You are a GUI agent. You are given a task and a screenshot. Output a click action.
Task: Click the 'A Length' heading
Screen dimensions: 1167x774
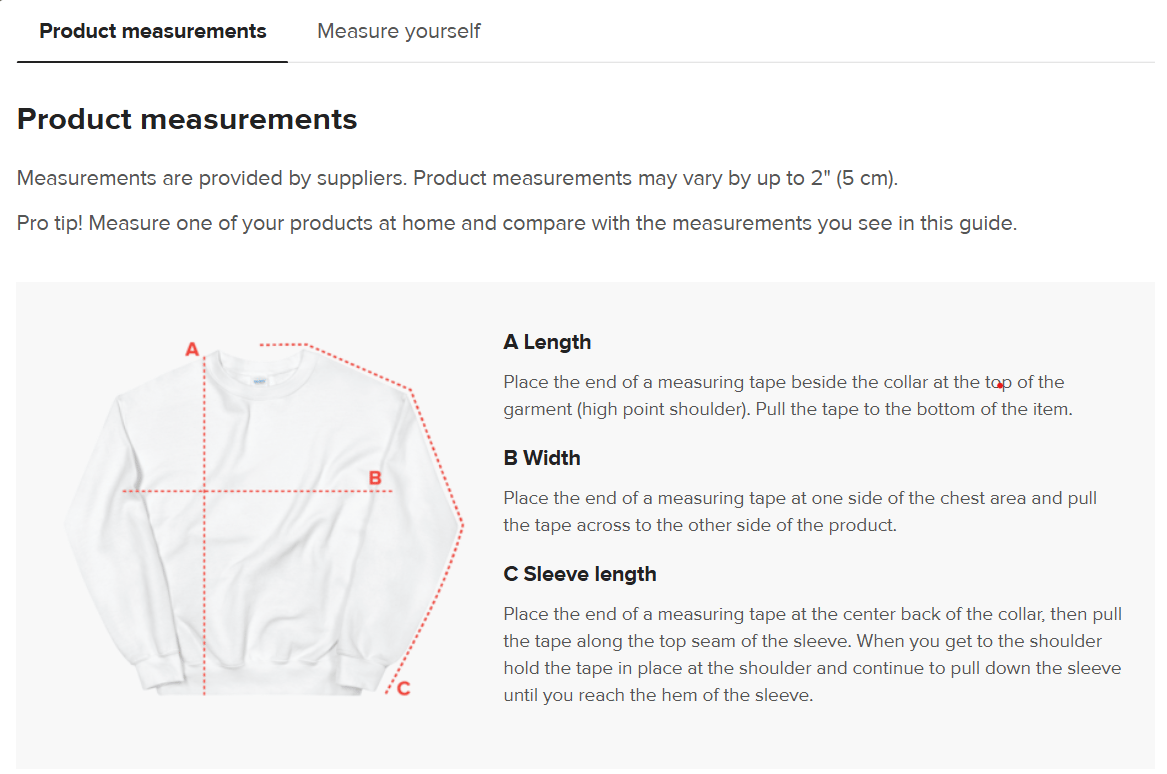(547, 342)
